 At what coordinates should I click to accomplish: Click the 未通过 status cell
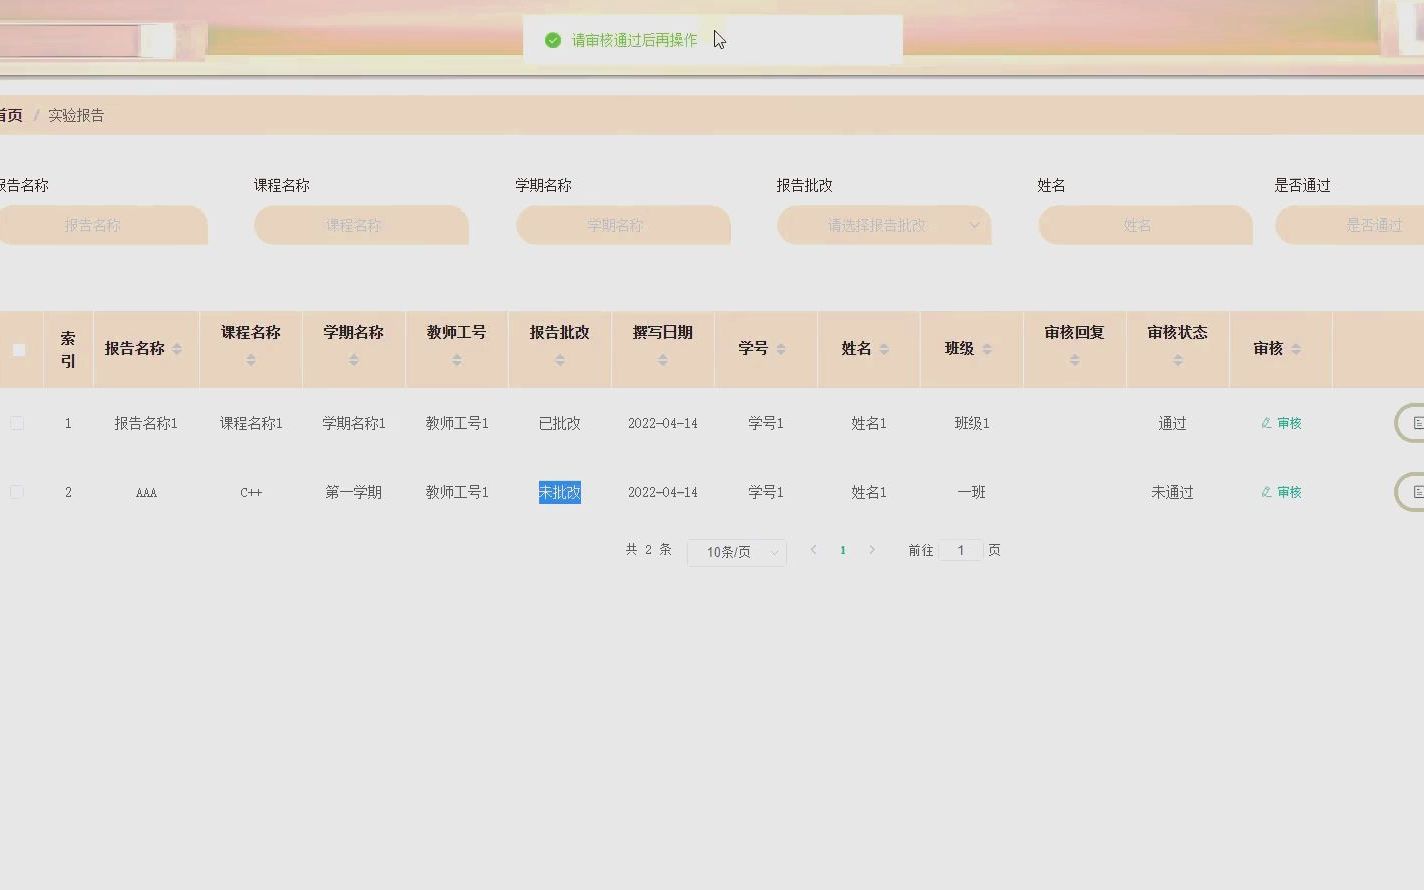point(1172,492)
